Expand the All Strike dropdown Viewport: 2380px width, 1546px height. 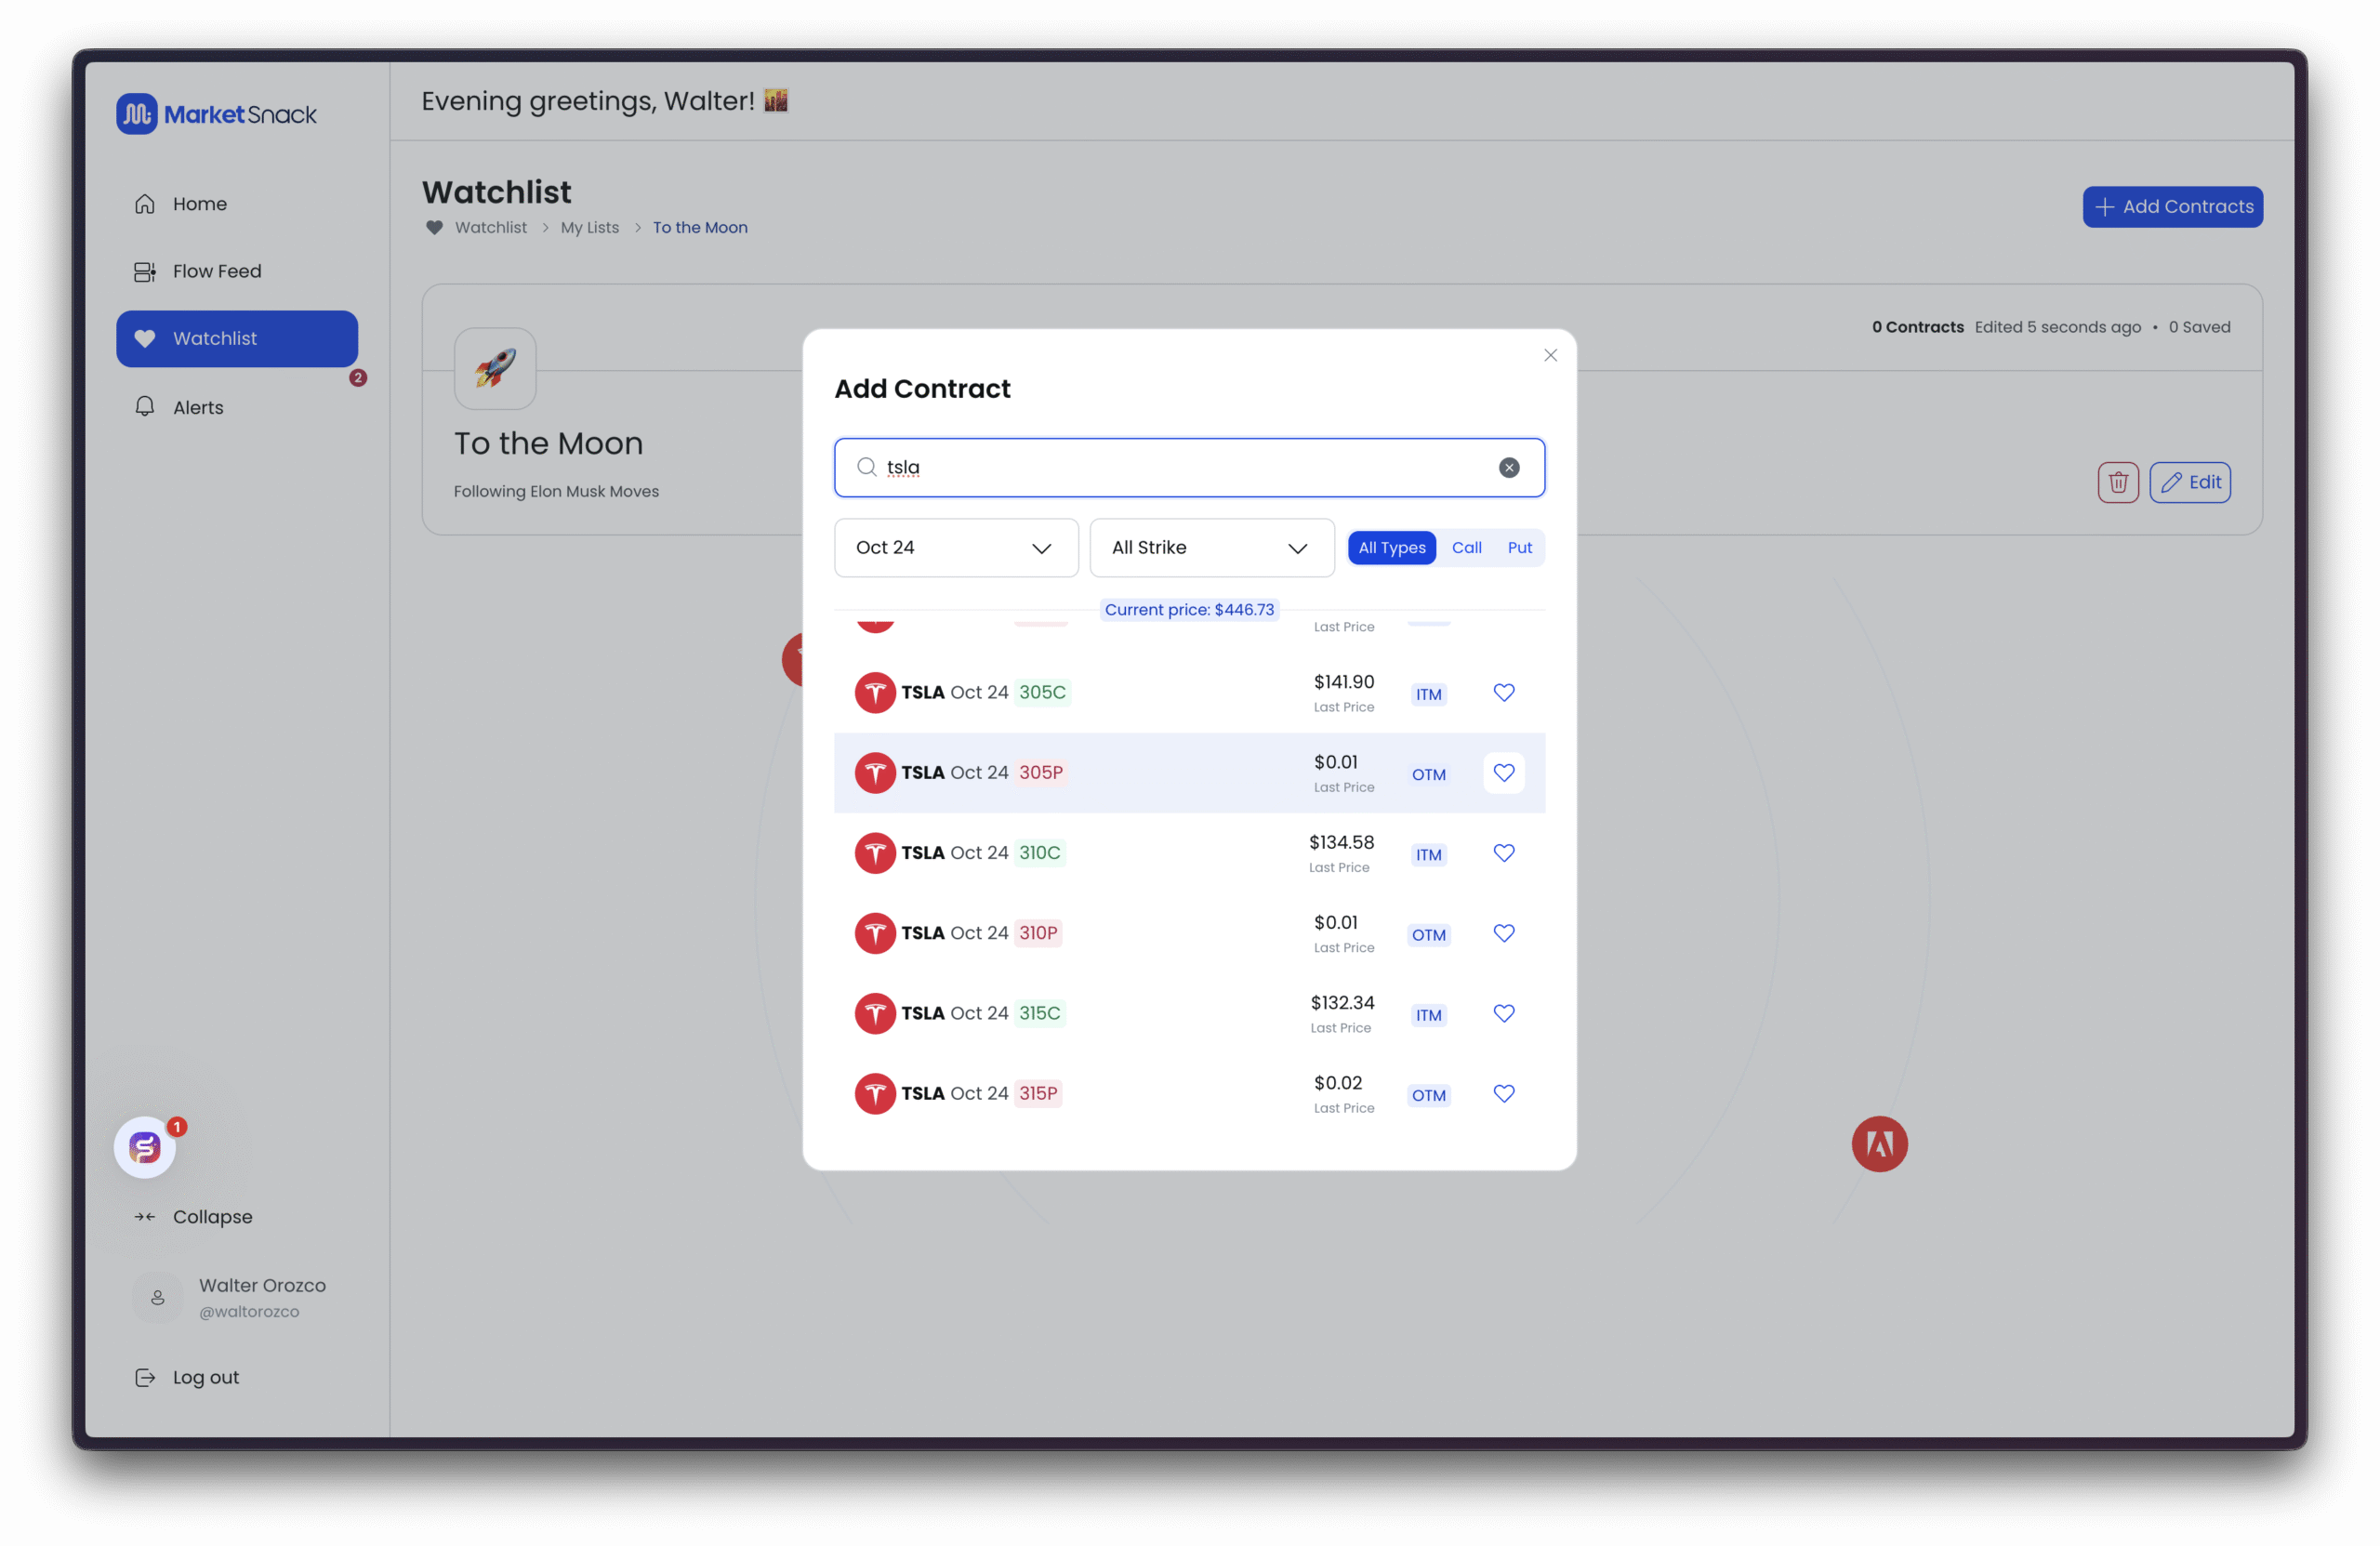tap(1211, 547)
